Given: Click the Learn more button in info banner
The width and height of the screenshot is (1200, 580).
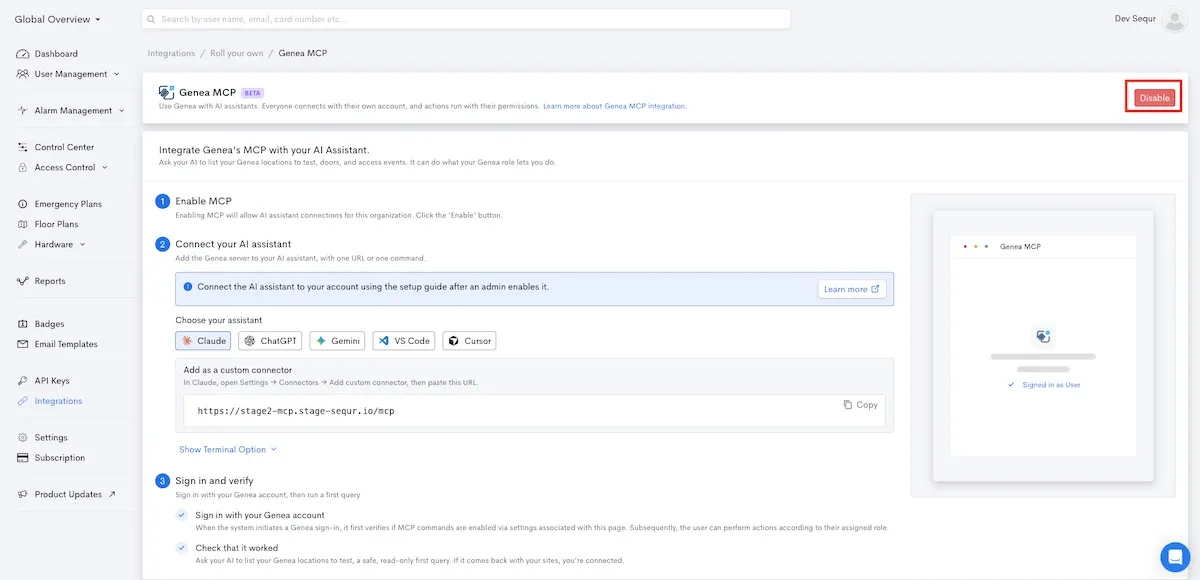Looking at the screenshot, I should coord(852,289).
